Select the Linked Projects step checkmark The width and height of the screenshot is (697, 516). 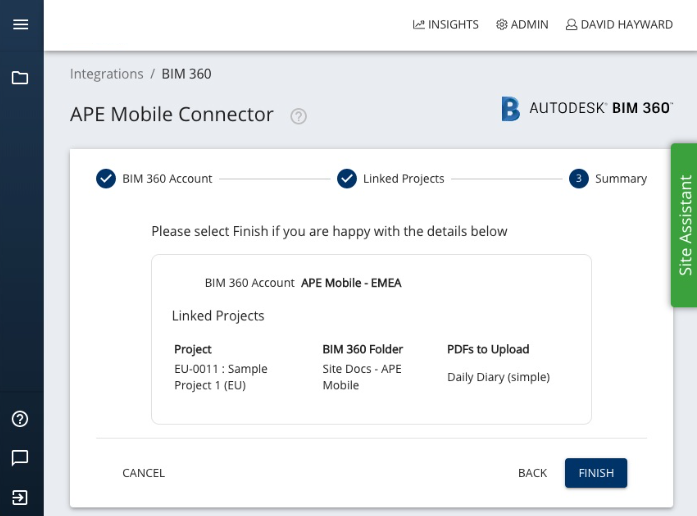(347, 179)
